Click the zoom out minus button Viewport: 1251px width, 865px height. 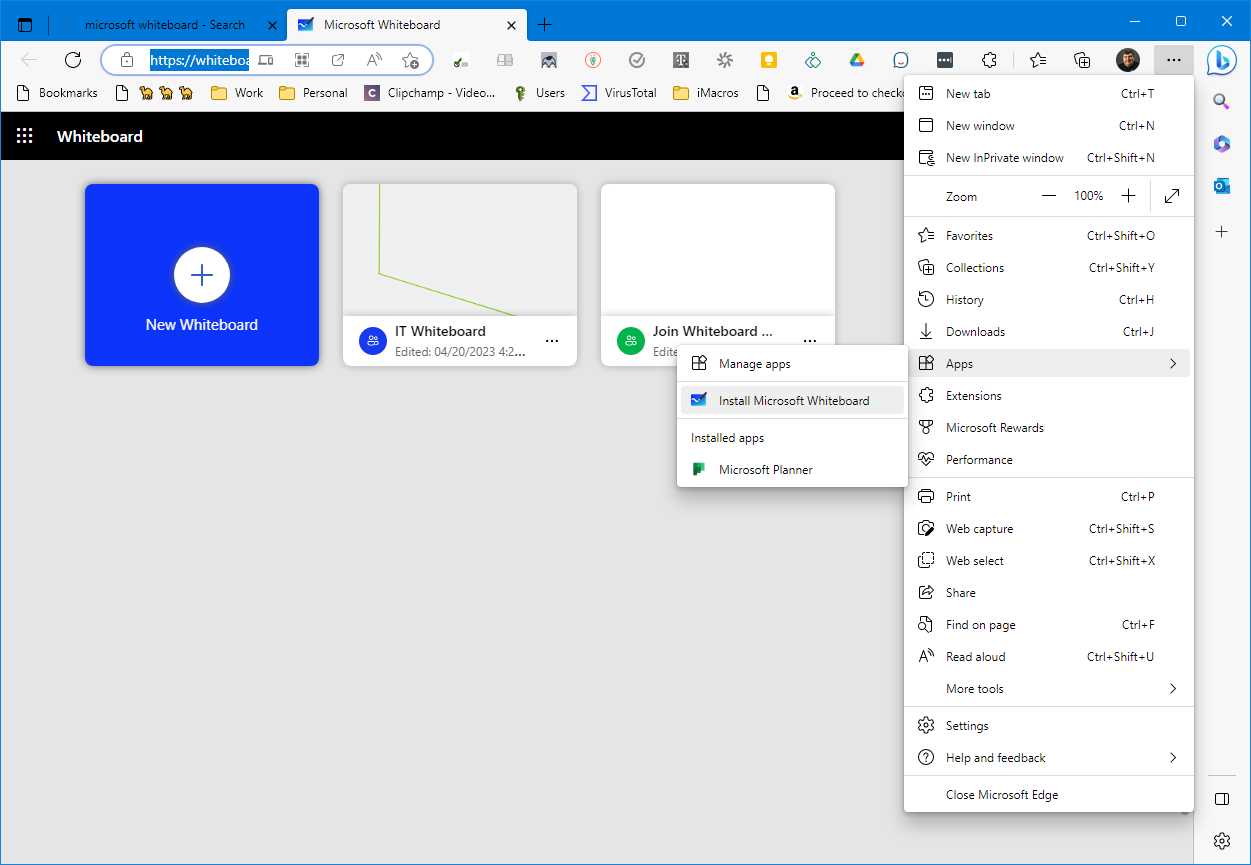(1048, 196)
